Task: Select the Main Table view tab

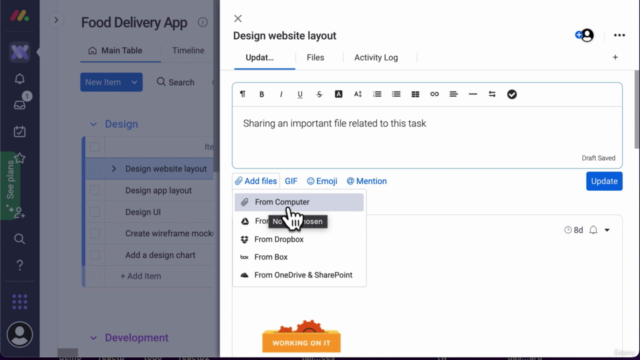Action: 116,51
